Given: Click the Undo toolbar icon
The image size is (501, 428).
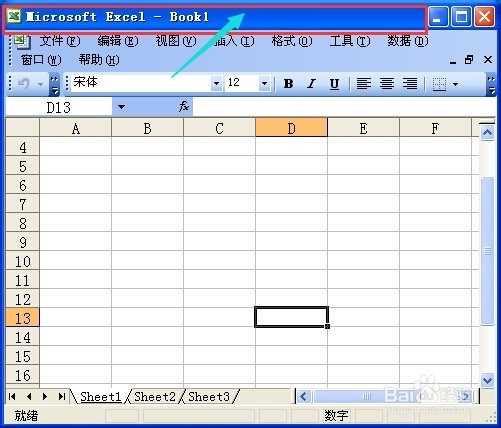Looking at the screenshot, I should pyautogui.click(x=23, y=83).
